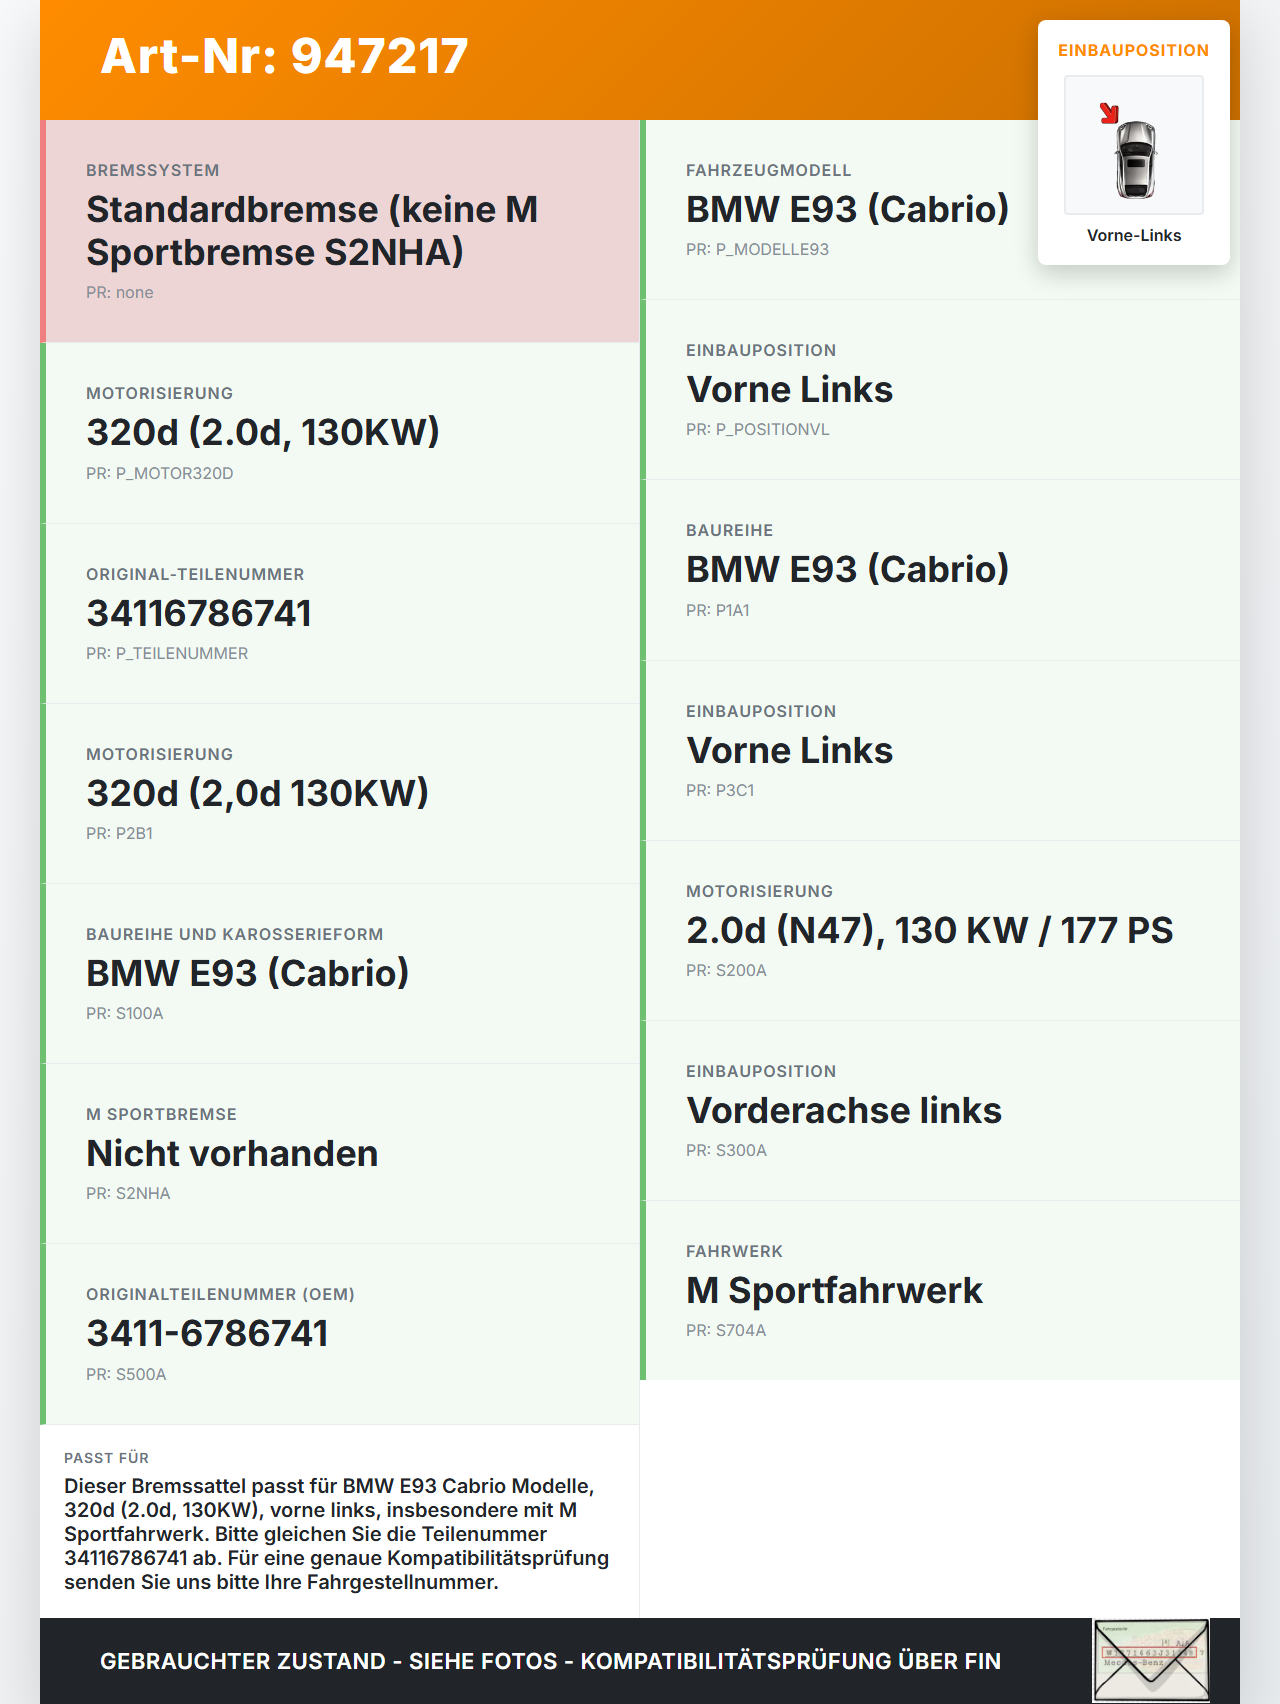Select the Bremssystem Standardbremse card

[340, 231]
